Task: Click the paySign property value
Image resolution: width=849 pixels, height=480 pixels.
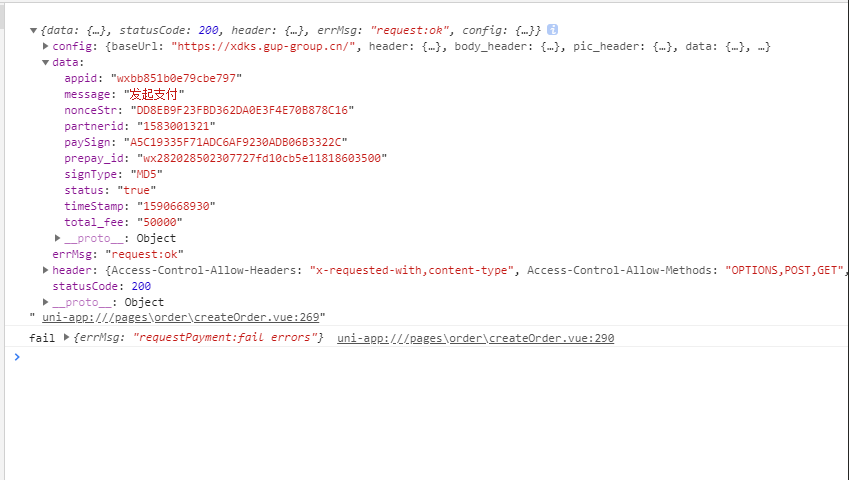Action: click(x=236, y=142)
